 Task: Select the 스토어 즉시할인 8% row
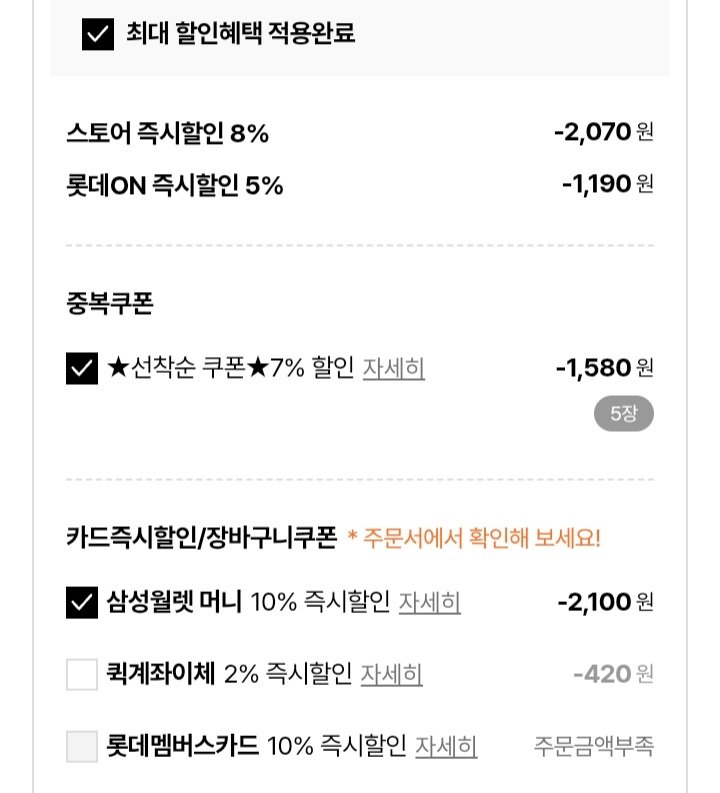(x=167, y=133)
